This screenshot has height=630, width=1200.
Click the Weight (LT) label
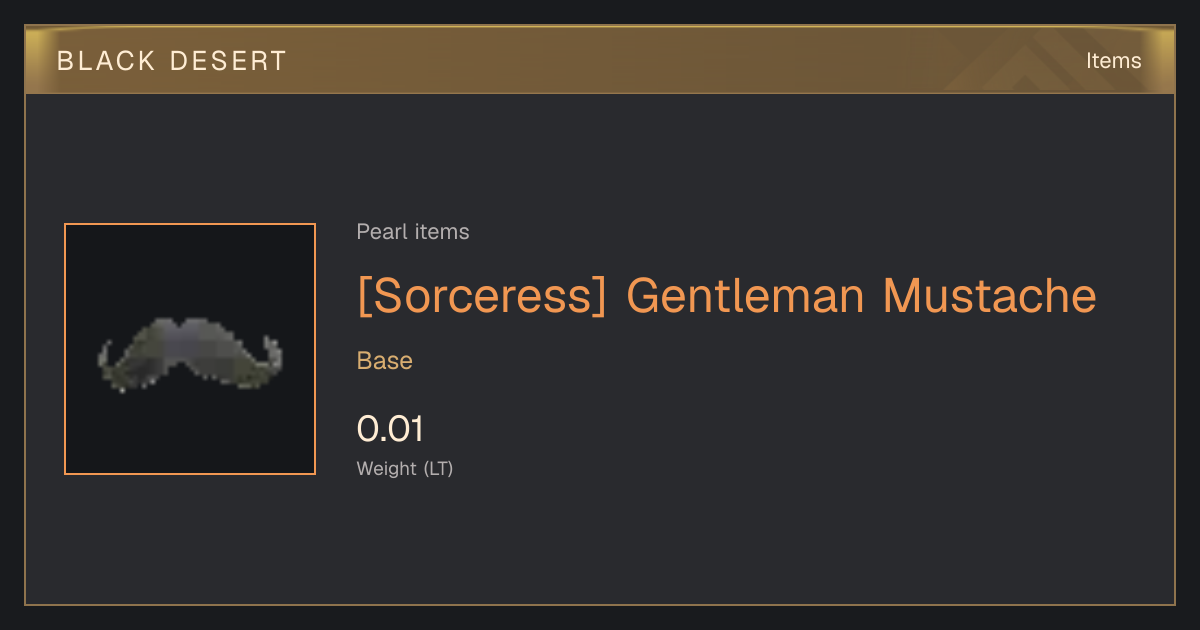click(x=405, y=468)
